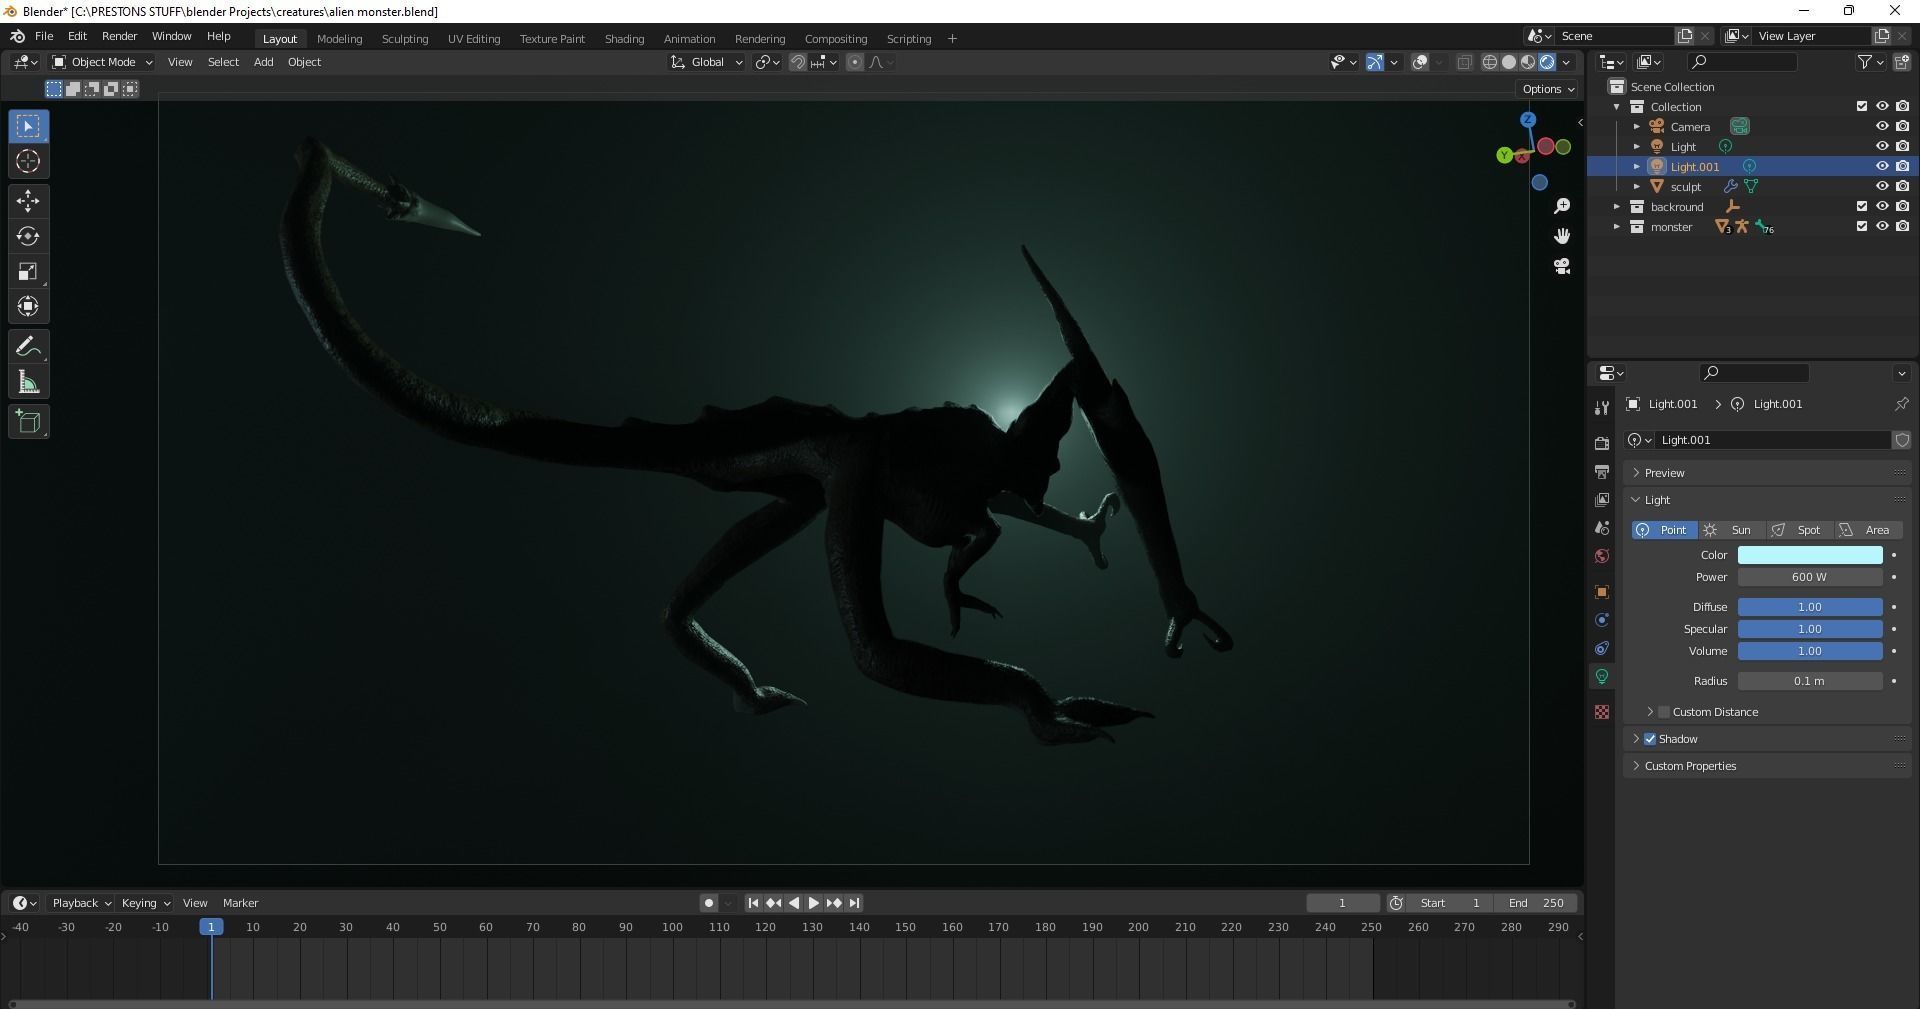Screen dimensions: 1920x1009
Task: Toggle the pin icon in properties
Action: pos(1901,404)
